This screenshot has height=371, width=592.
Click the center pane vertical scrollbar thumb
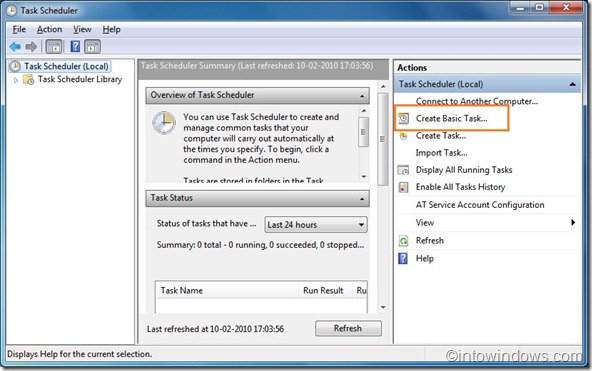[x=383, y=139]
